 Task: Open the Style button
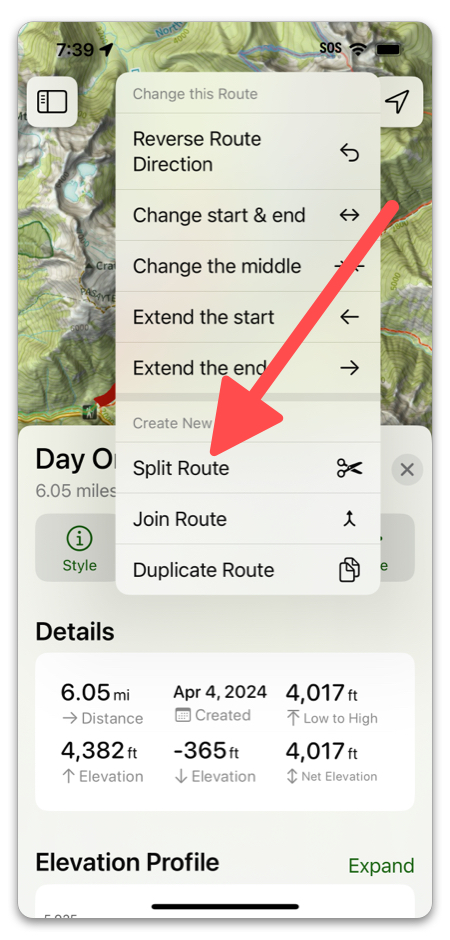[x=79, y=548]
